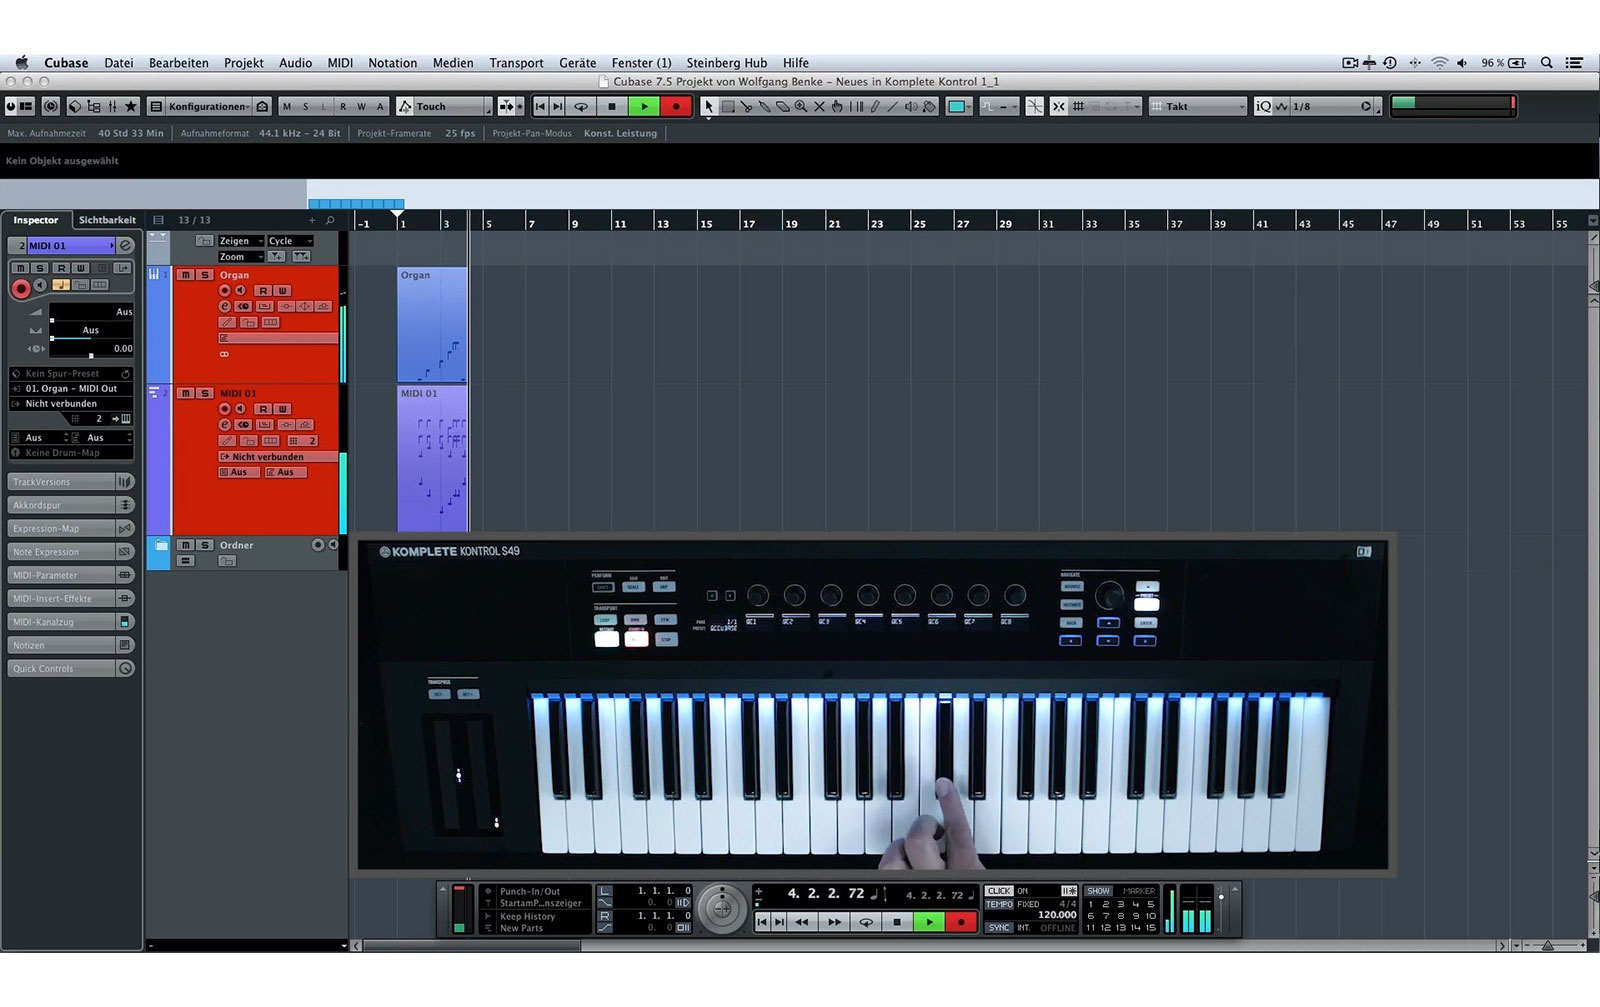Click the TrackVersions section icon

click(x=125, y=482)
